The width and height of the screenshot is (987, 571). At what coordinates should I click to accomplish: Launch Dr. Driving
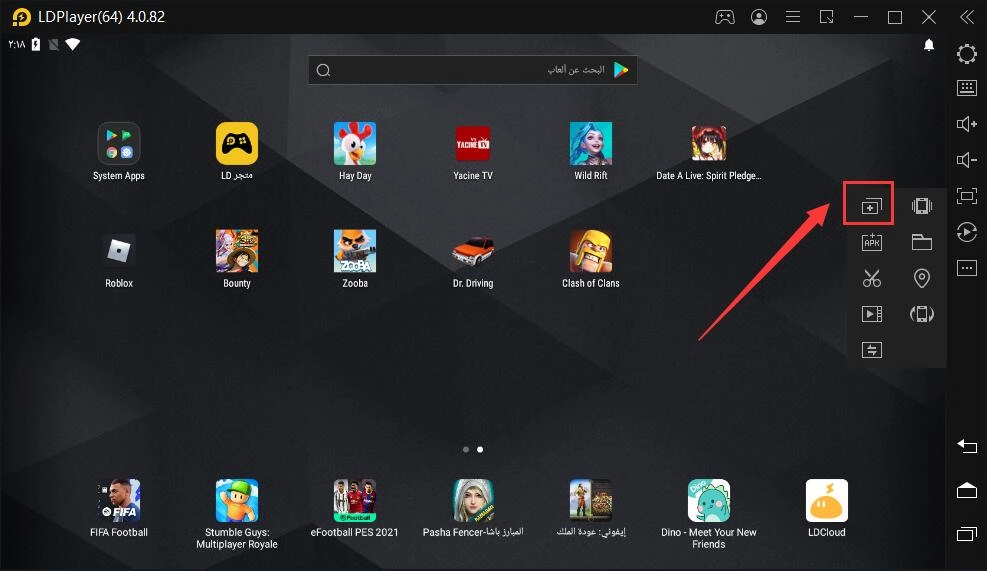point(473,251)
